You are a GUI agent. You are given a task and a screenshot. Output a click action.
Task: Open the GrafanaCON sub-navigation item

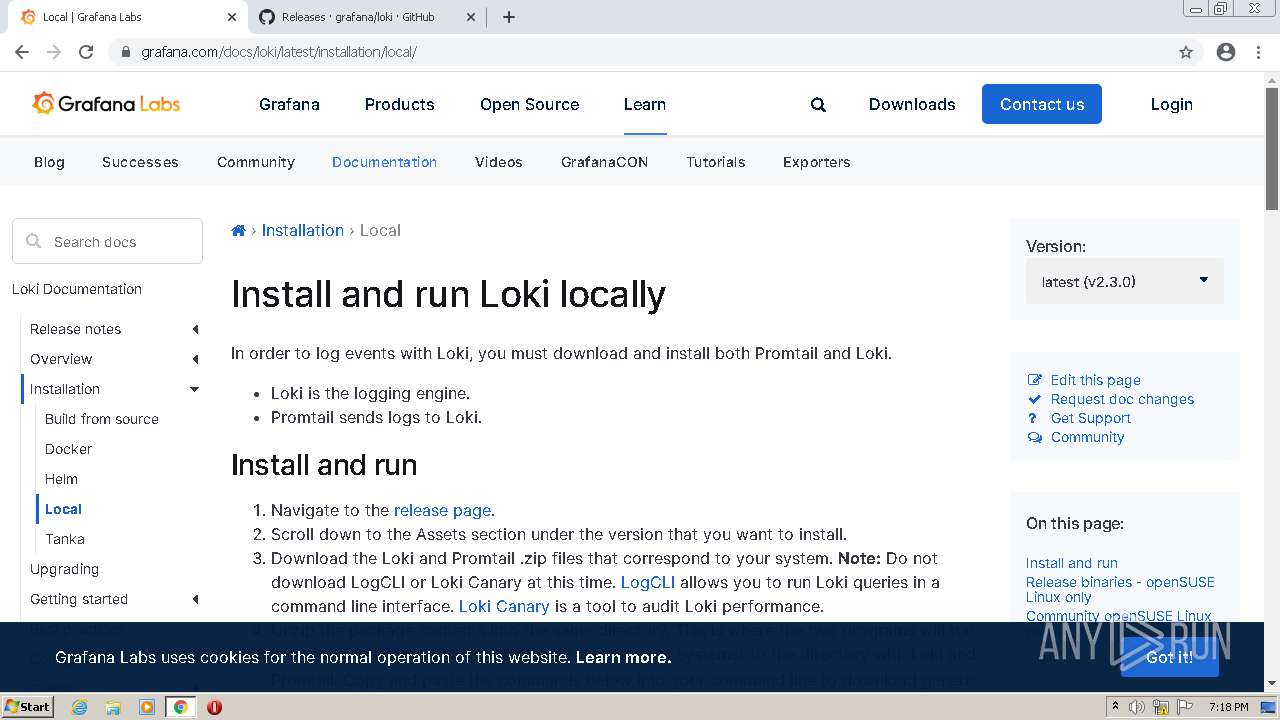[x=604, y=162]
